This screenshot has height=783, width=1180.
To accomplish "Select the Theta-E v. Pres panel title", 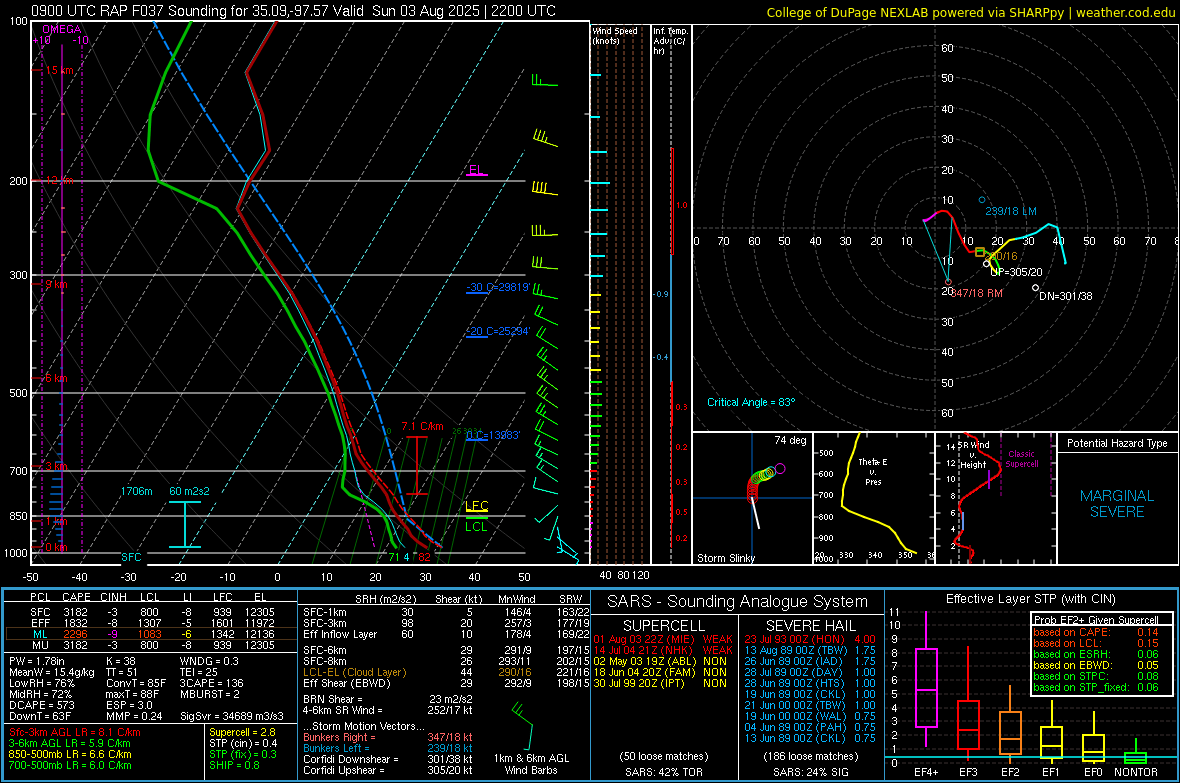I will click(x=873, y=471).
